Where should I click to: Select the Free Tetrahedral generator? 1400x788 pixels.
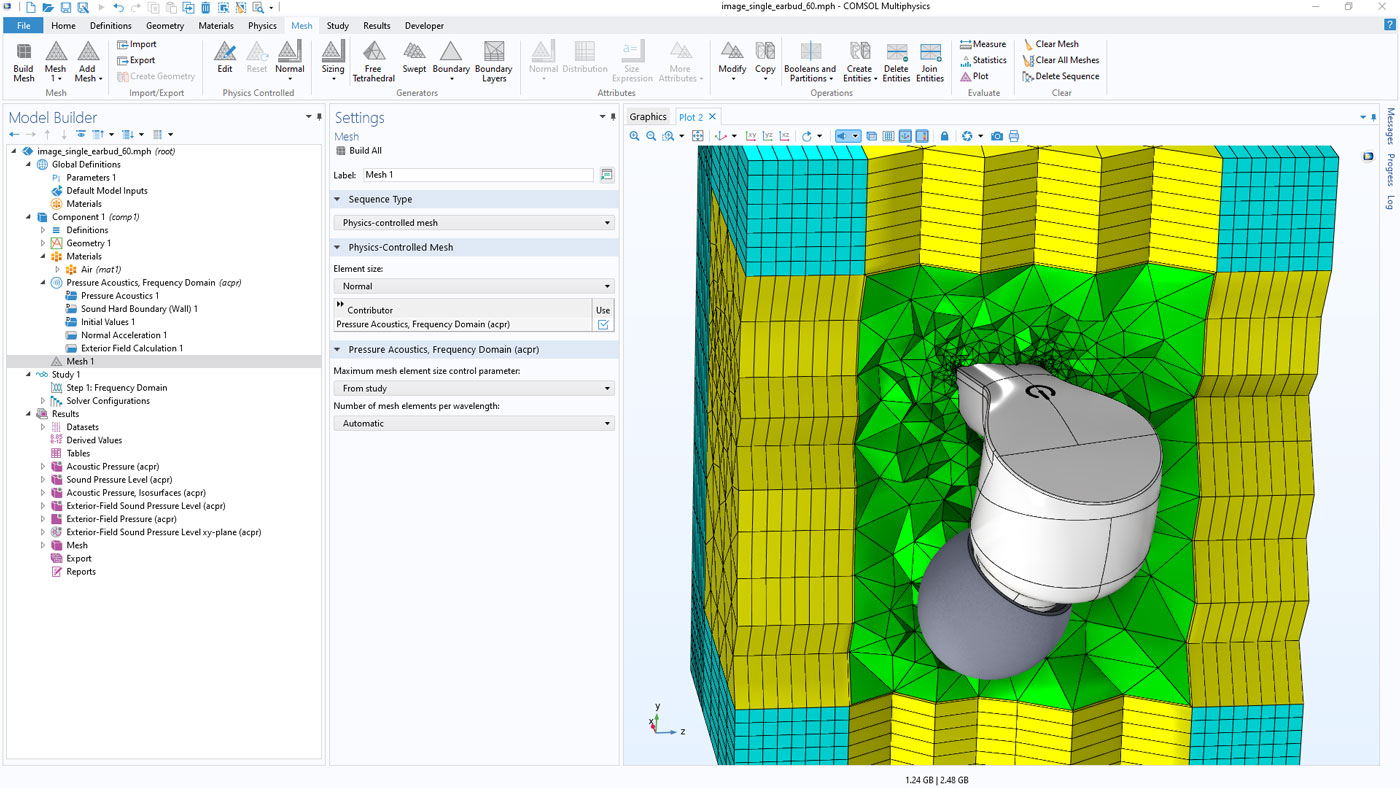[373, 61]
